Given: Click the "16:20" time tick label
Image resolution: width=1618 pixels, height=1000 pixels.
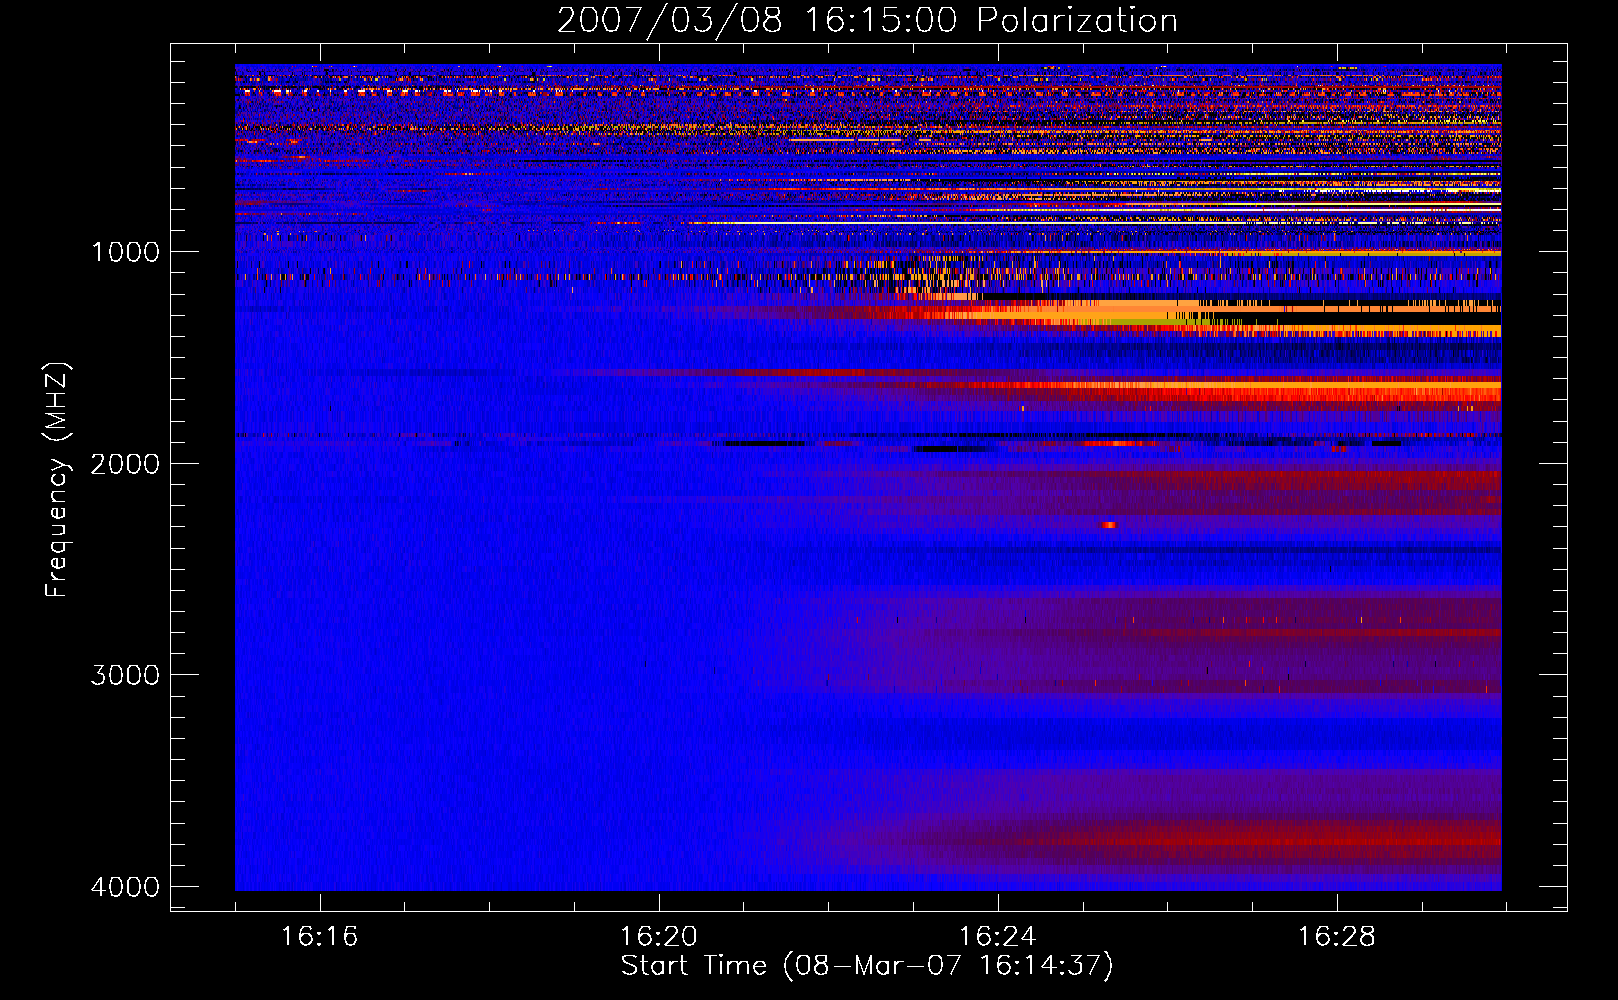Looking at the screenshot, I should [x=659, y=937].
